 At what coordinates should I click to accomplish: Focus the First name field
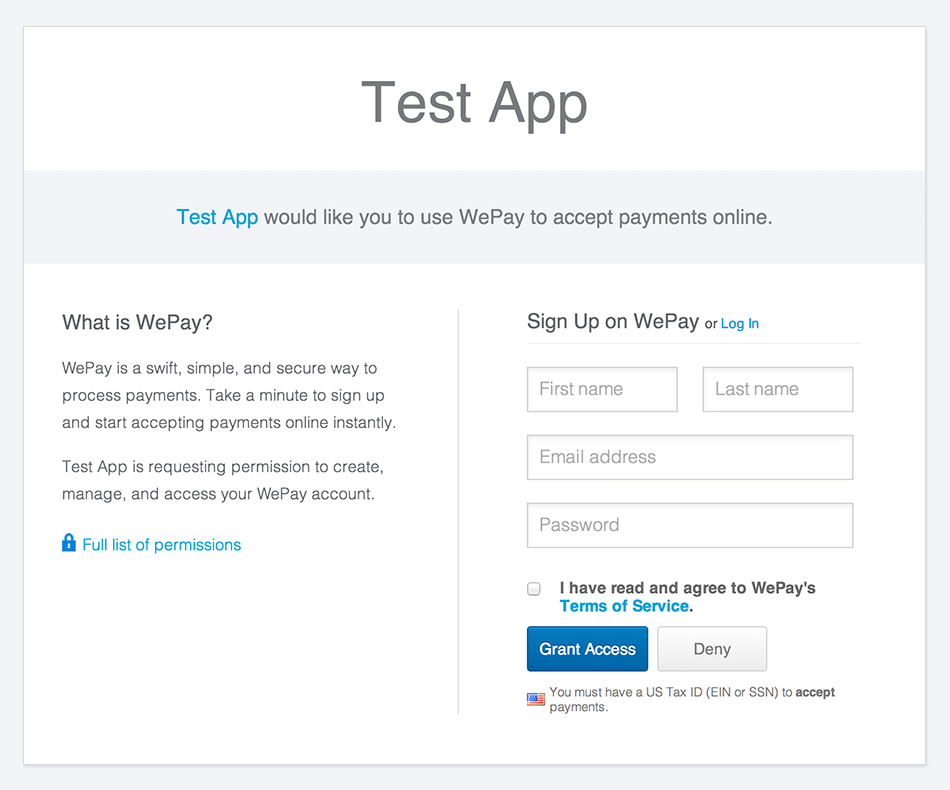pos(602,389)
